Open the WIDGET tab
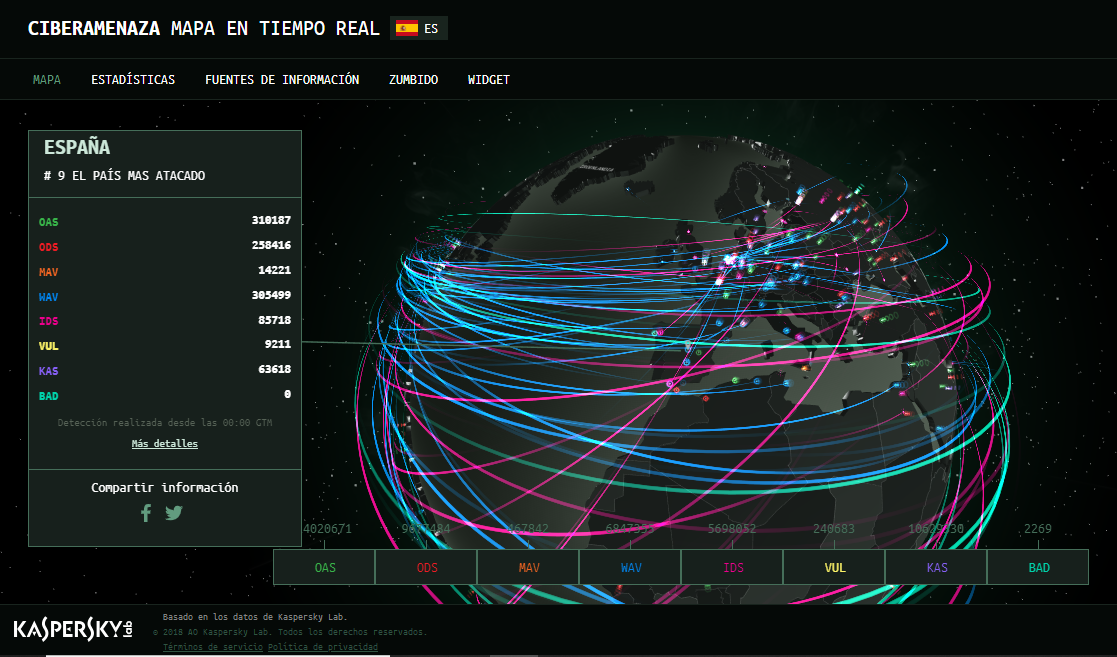 489,80
